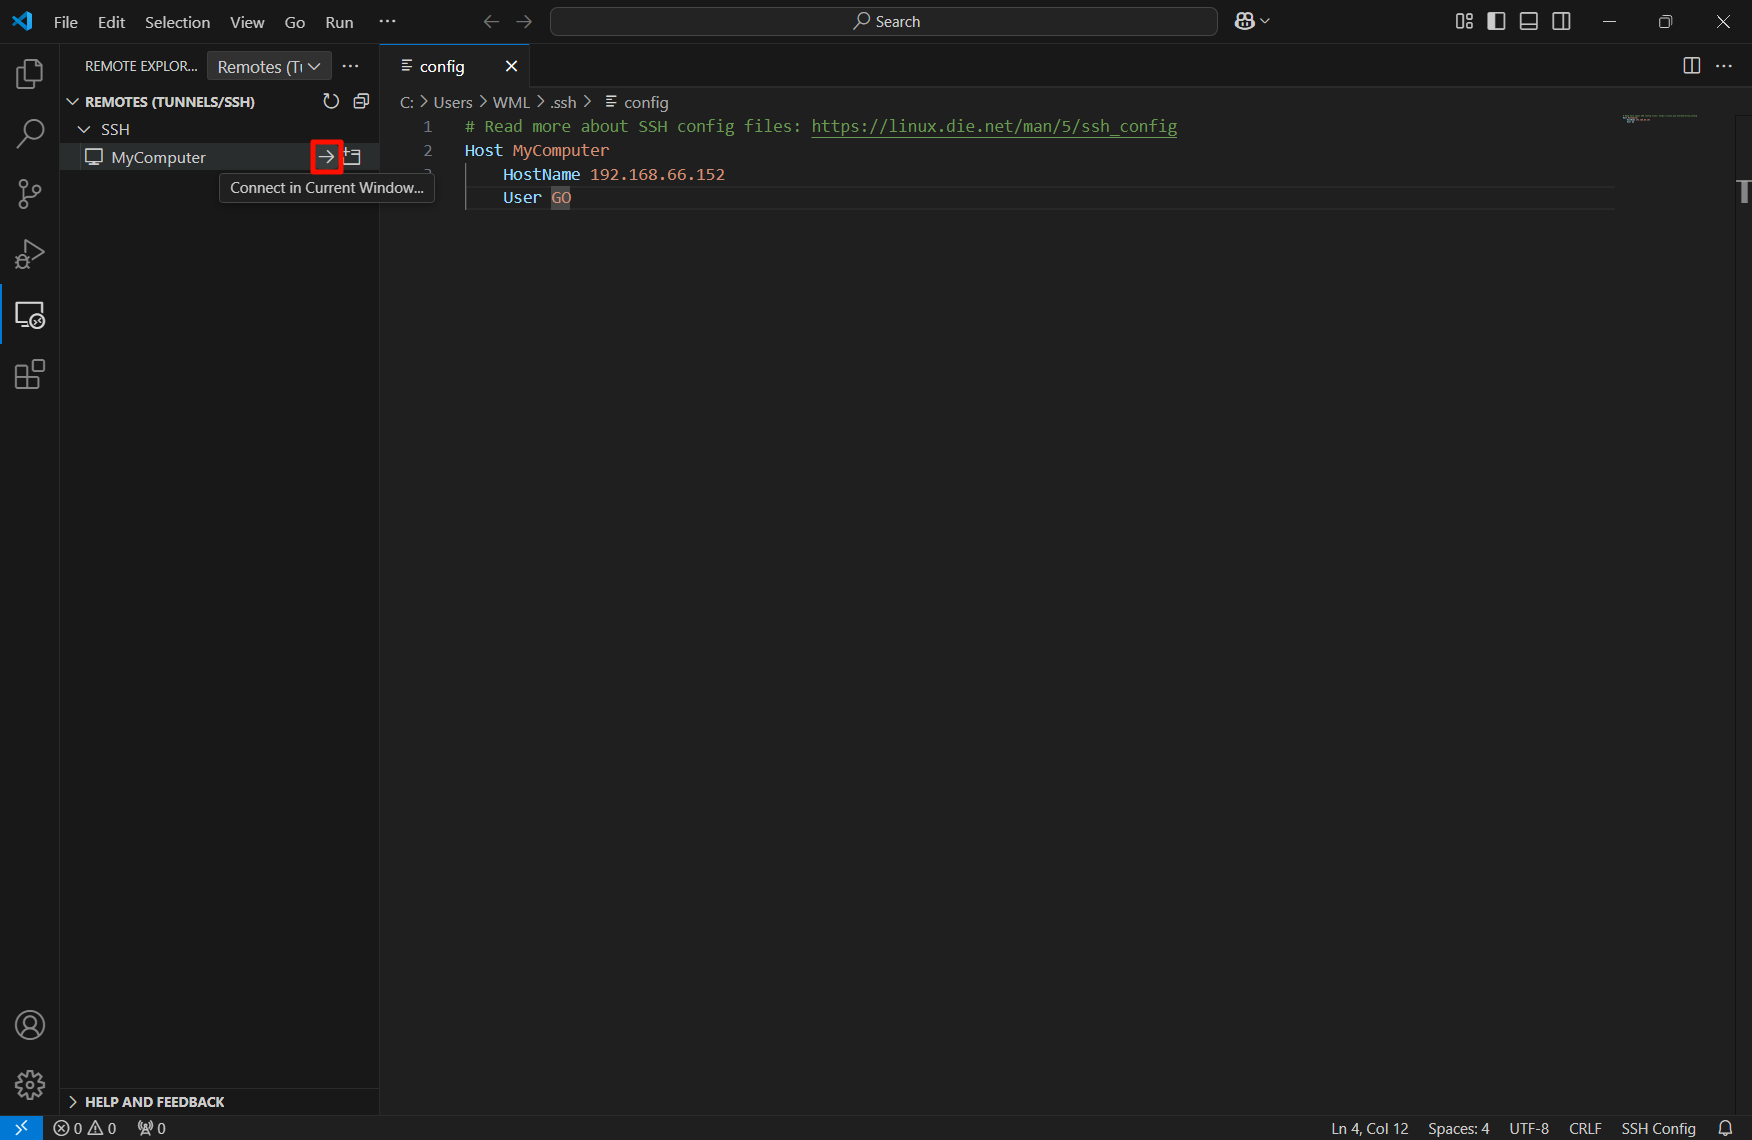Open Run and Debug view
The height and width of the screenshot is (1140, 1752).
tap(30, 254)
